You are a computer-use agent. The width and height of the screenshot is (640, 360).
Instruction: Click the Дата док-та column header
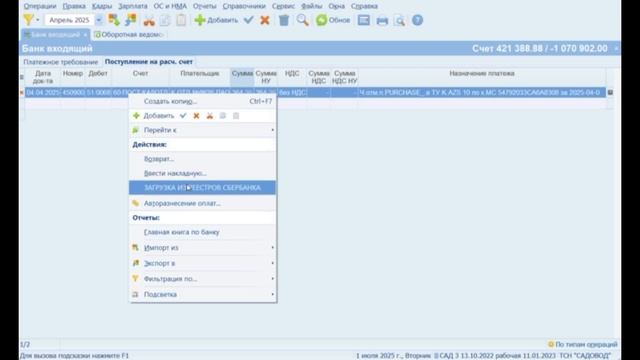pos(43,77)
